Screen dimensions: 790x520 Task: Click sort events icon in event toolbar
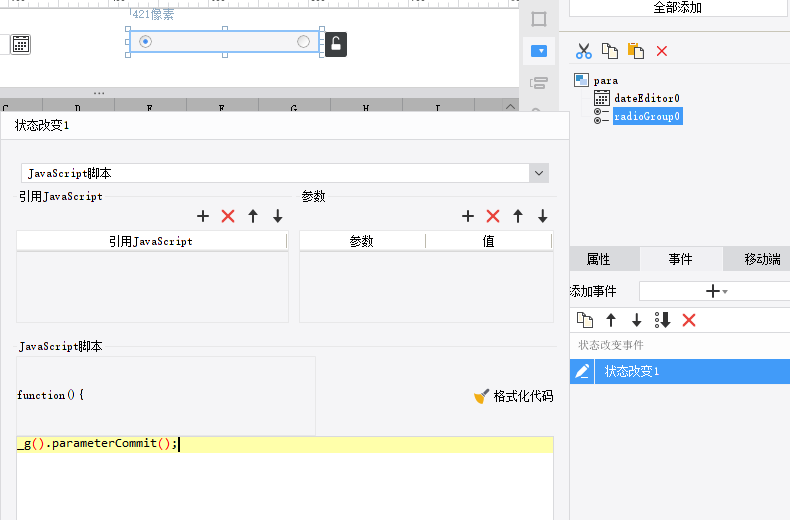coord(662,320)
